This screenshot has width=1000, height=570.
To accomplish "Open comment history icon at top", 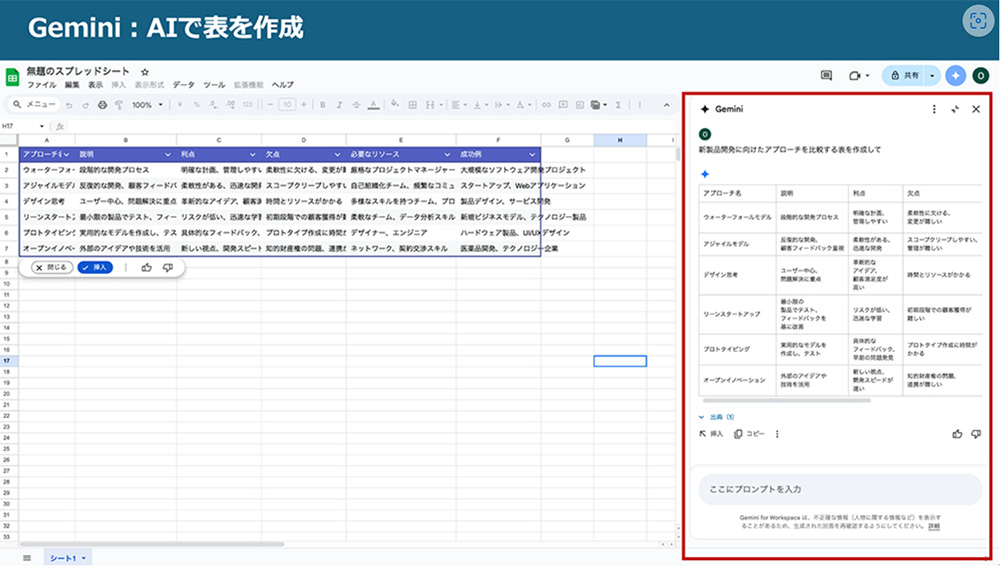I will [827, 75].
